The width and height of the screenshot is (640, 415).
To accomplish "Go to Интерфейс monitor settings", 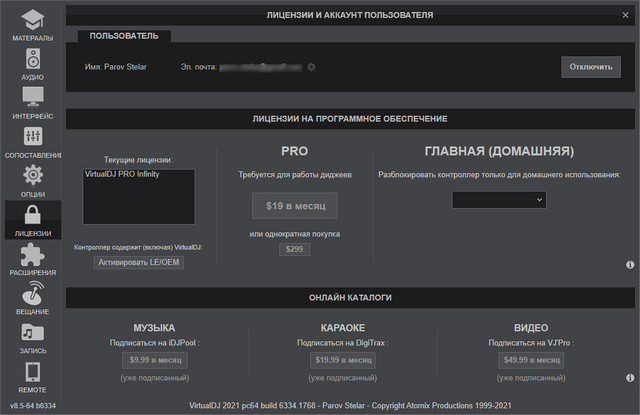I will tap(32, 102).
